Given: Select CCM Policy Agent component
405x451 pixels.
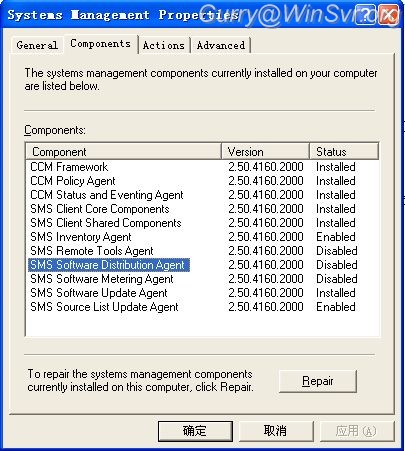Looking at the screenshot, I should [x=73, y=181].
